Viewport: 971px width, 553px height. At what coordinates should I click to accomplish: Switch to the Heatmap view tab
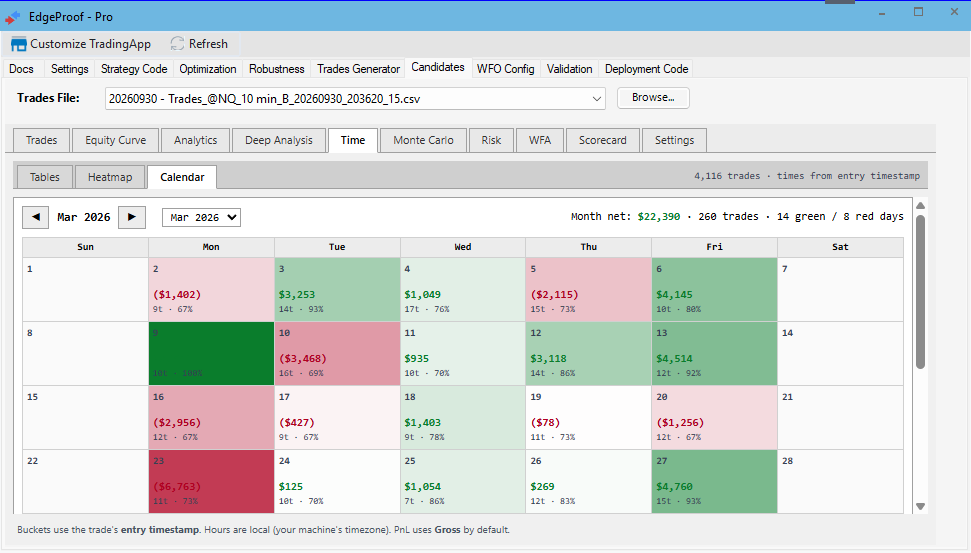coord(110,177)
